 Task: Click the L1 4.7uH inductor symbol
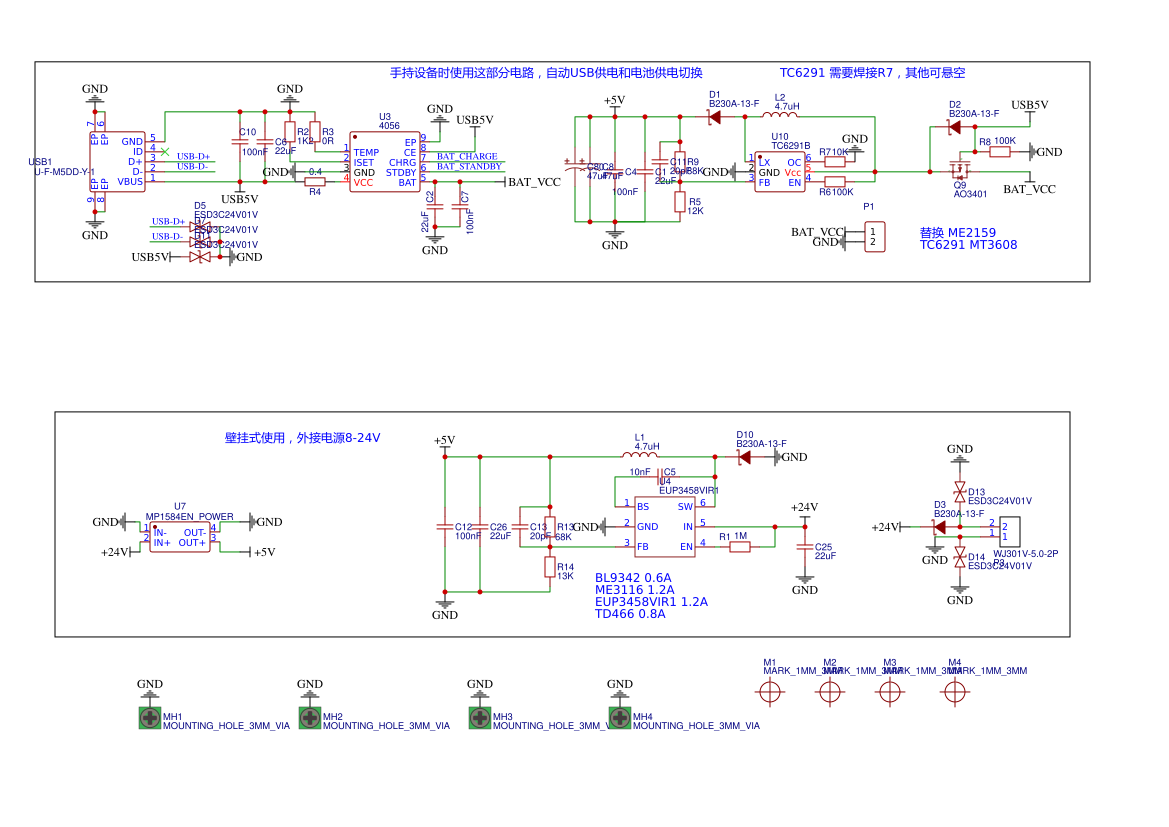tap(640, 456)
